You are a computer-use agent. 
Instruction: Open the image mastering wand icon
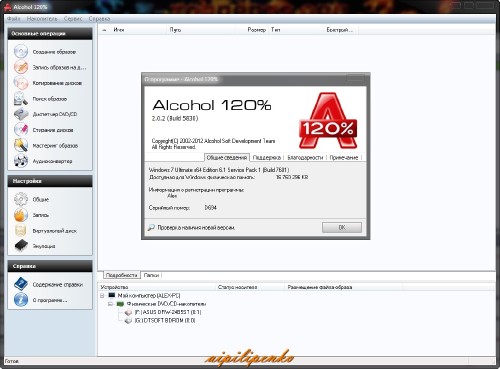pos(21,146)
